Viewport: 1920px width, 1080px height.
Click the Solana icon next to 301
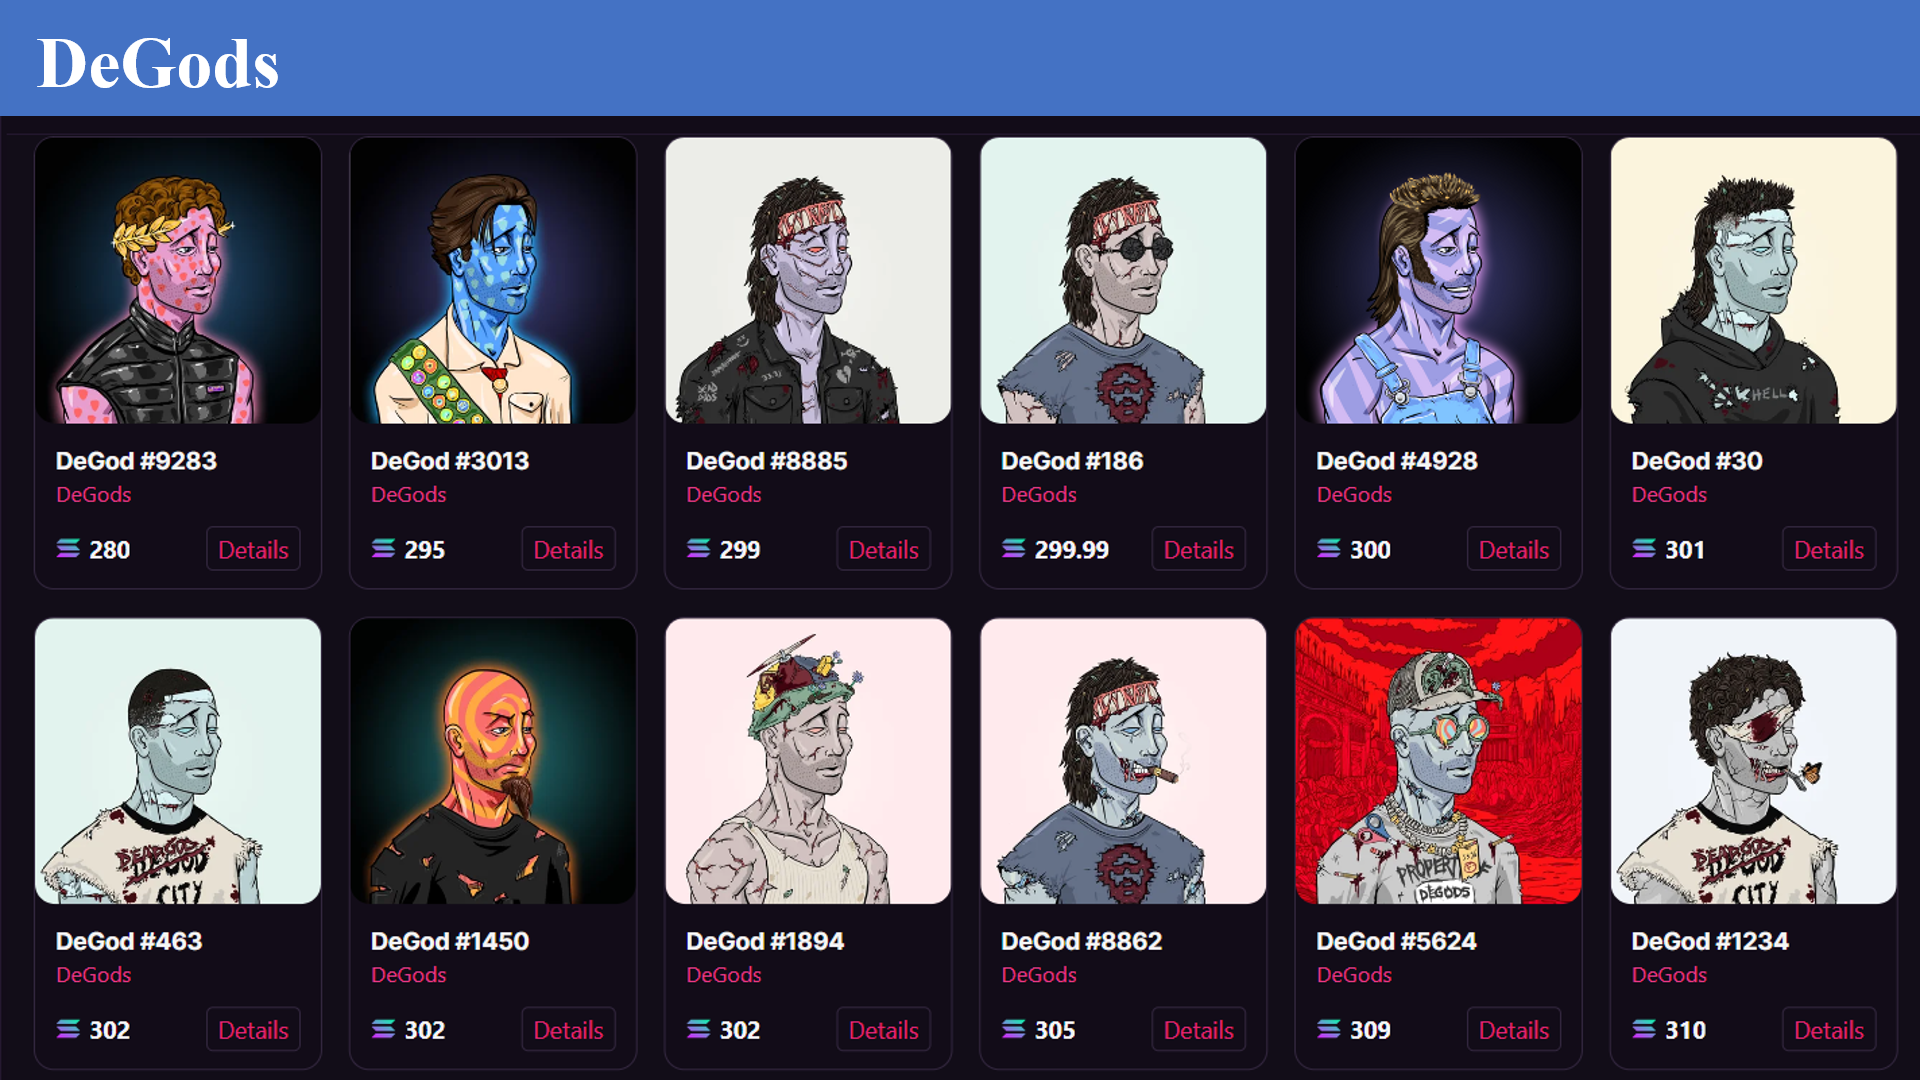1643,549
